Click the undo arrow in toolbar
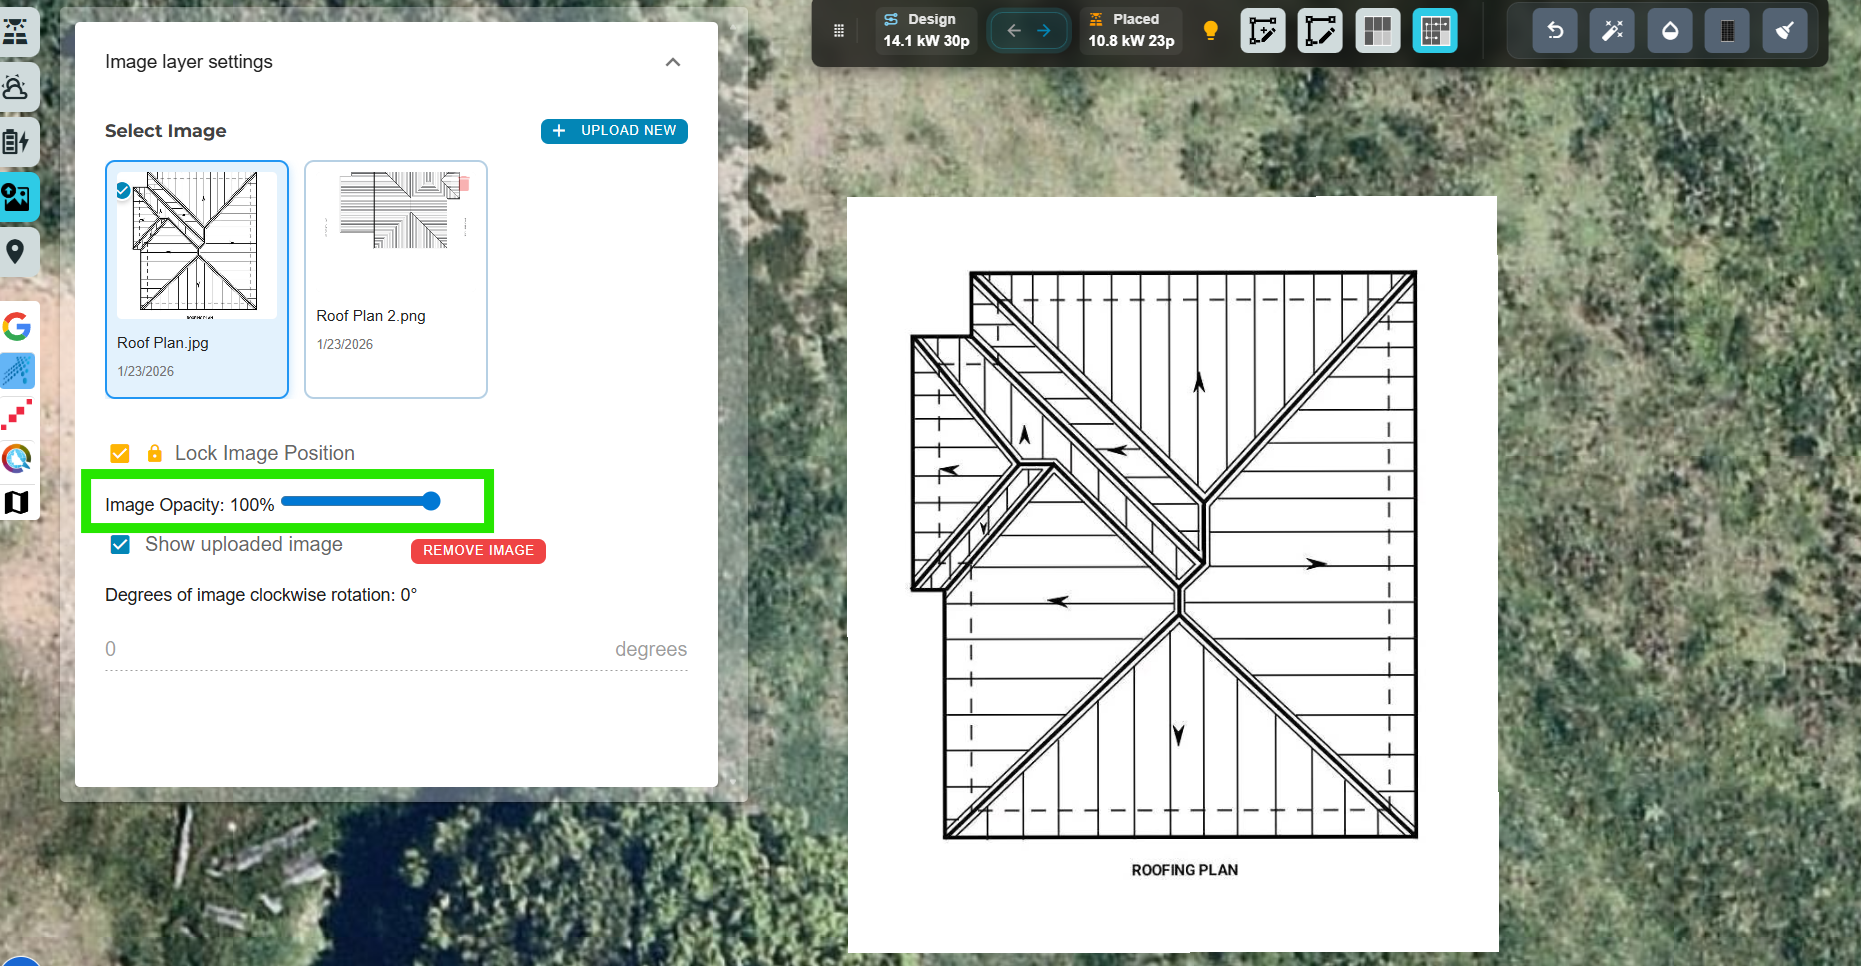 [1555, 31]
